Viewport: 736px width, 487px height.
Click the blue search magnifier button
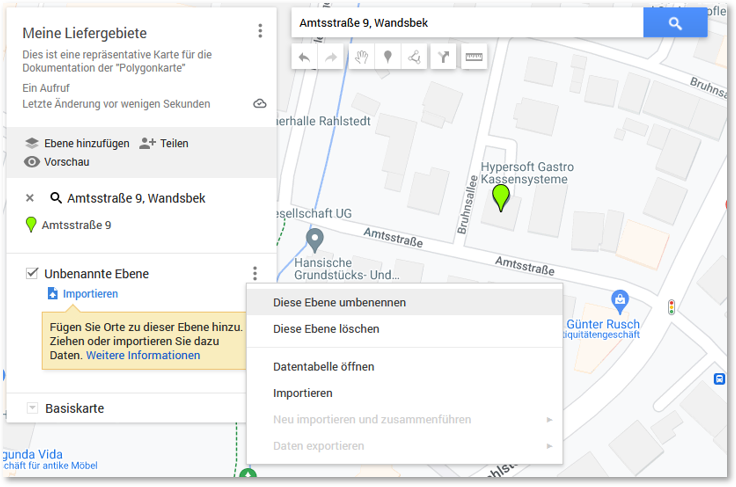point(675,23)
